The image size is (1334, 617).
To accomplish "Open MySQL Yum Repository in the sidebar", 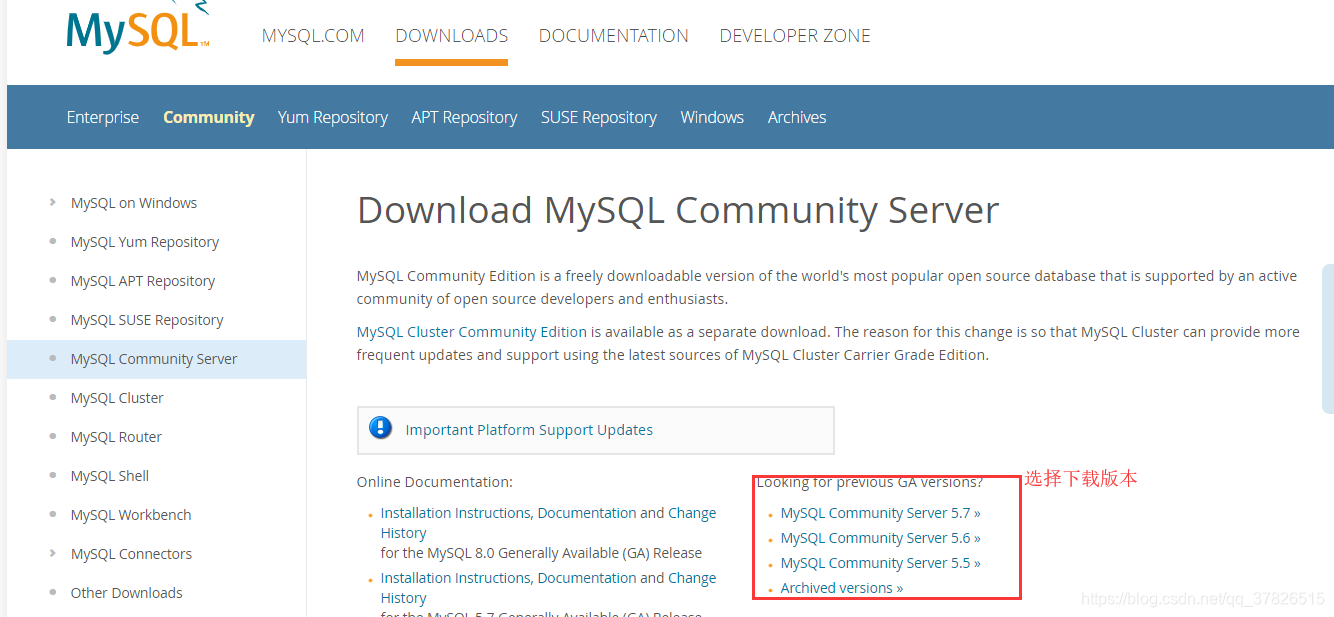I will coord(145,242).
